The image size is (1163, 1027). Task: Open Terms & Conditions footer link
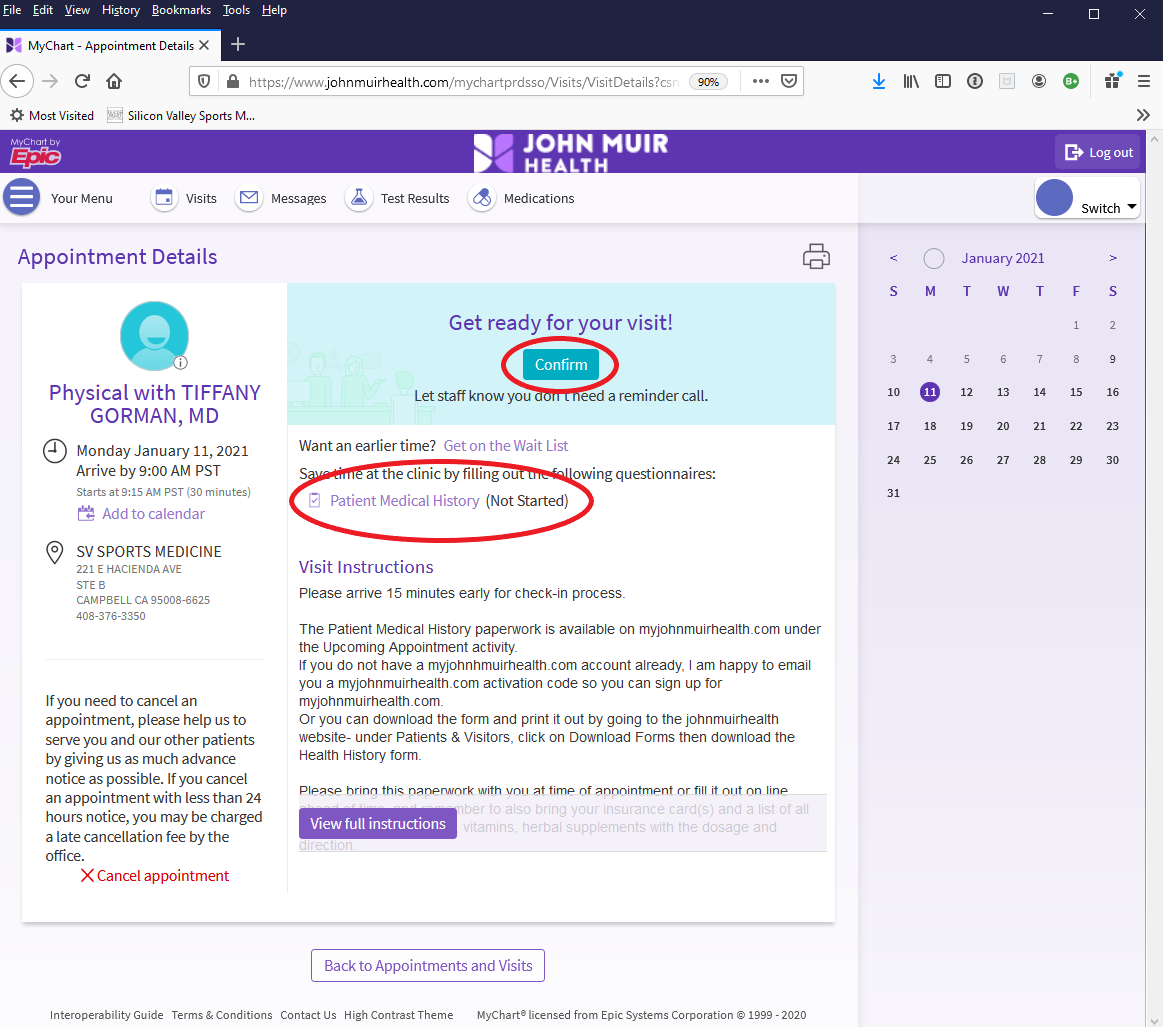[222, 1015]
